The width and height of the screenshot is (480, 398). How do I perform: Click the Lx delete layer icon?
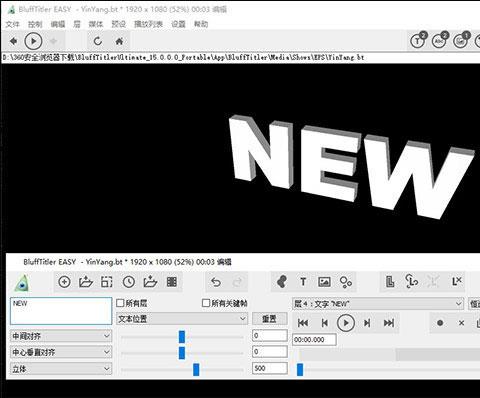tap(456, 282)
